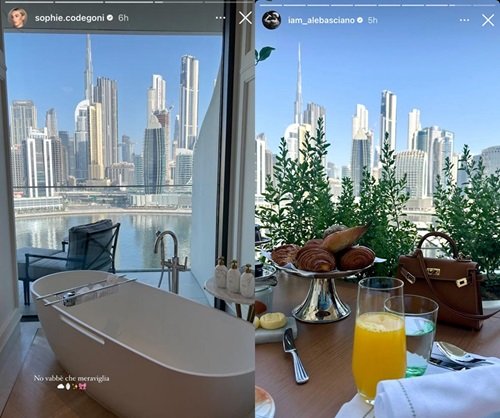
Task: Tap the "No vabbè che meraviglia" caption text
Action: 71,378
